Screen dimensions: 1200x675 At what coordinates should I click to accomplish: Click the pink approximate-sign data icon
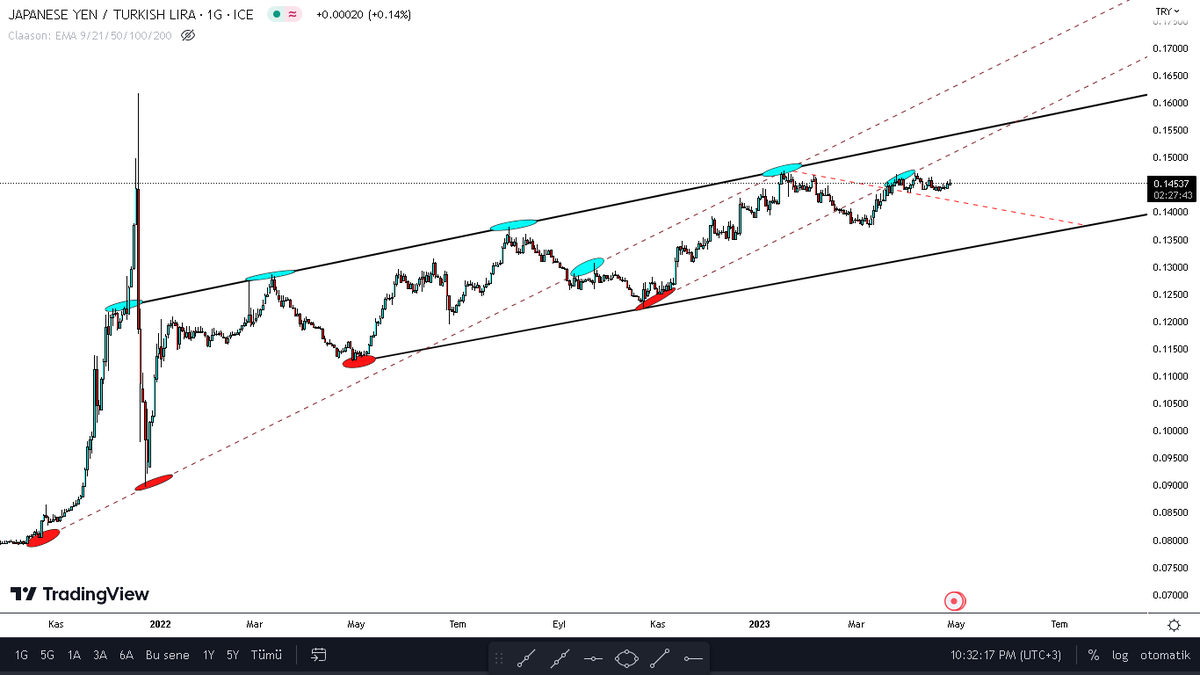292,15
